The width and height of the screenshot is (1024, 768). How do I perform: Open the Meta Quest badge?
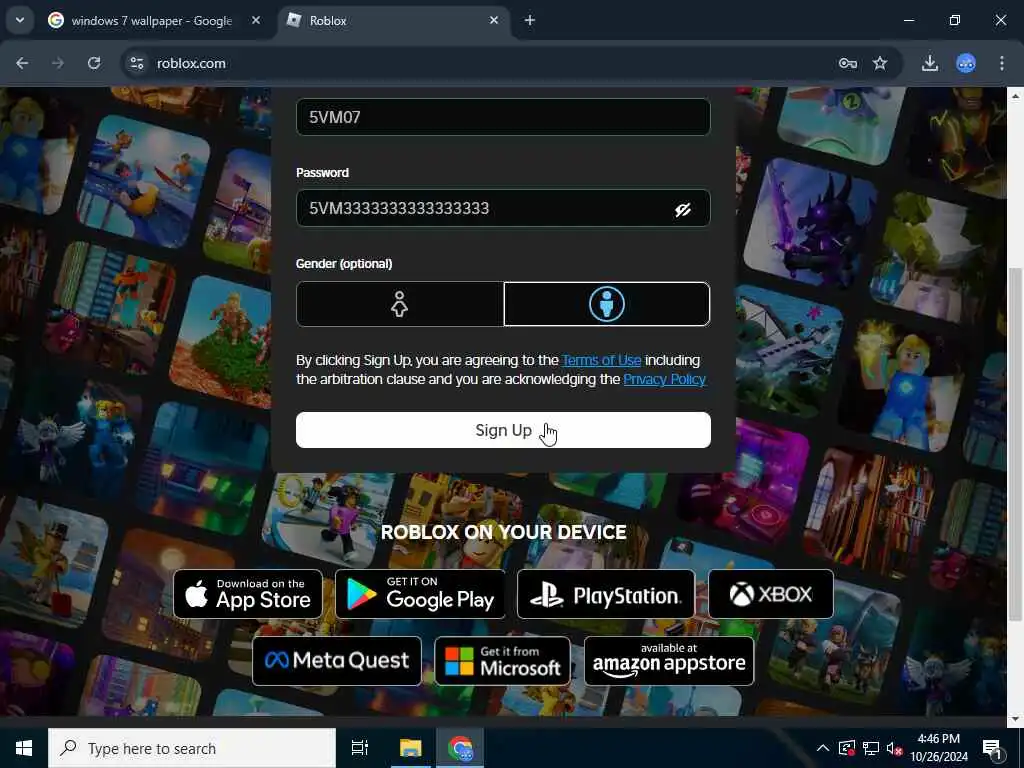337,661
